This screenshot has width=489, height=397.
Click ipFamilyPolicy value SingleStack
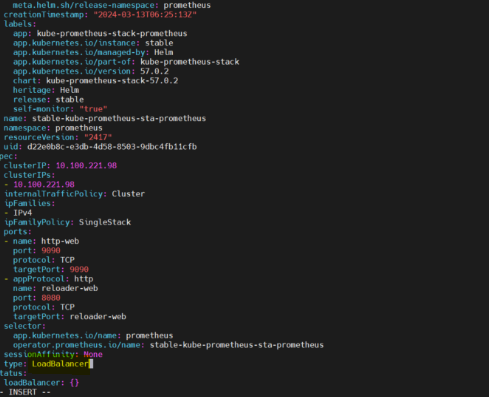[x=105, y=222]
